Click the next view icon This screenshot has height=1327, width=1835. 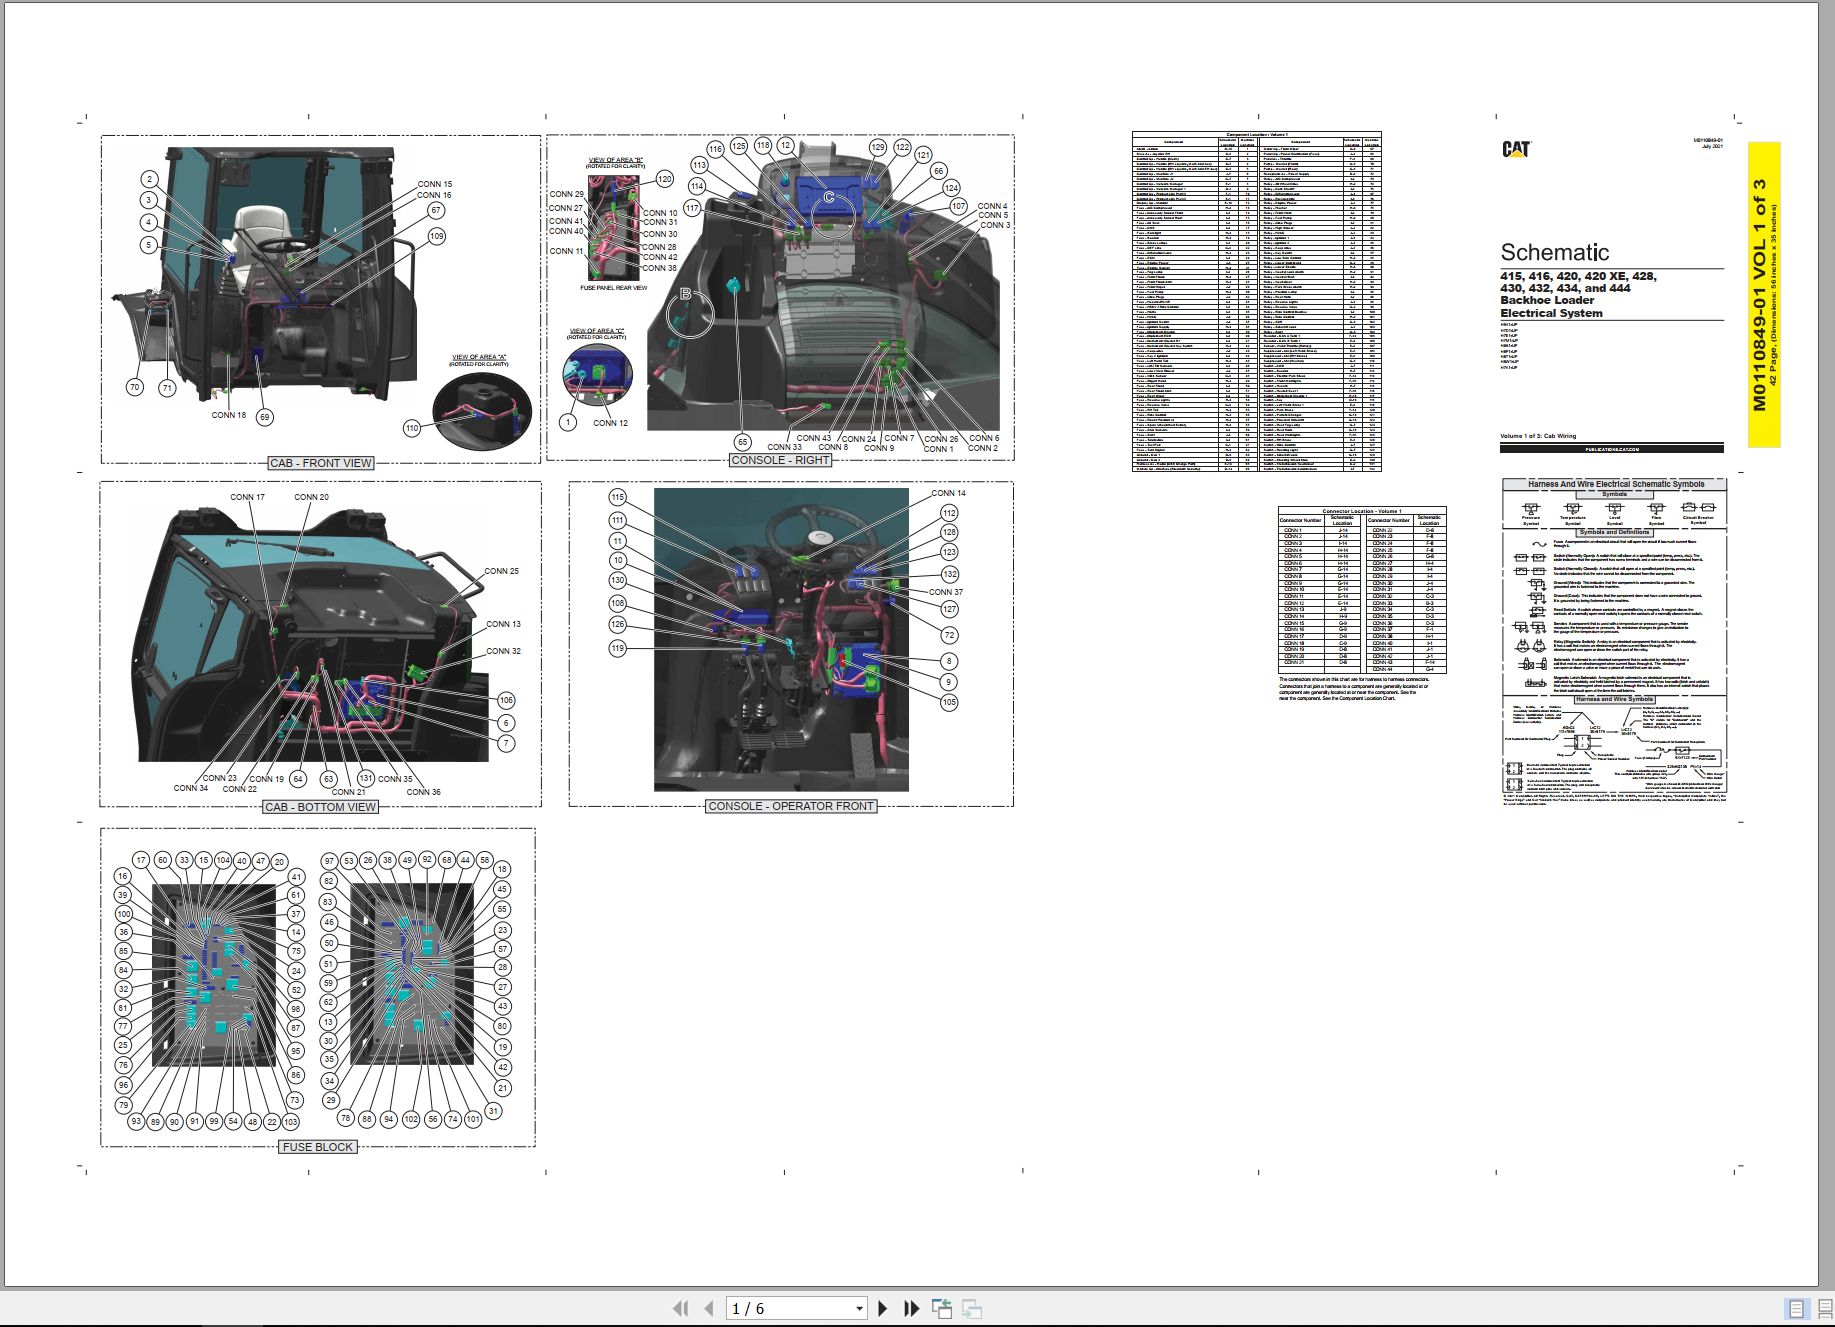pos(971,1308)
